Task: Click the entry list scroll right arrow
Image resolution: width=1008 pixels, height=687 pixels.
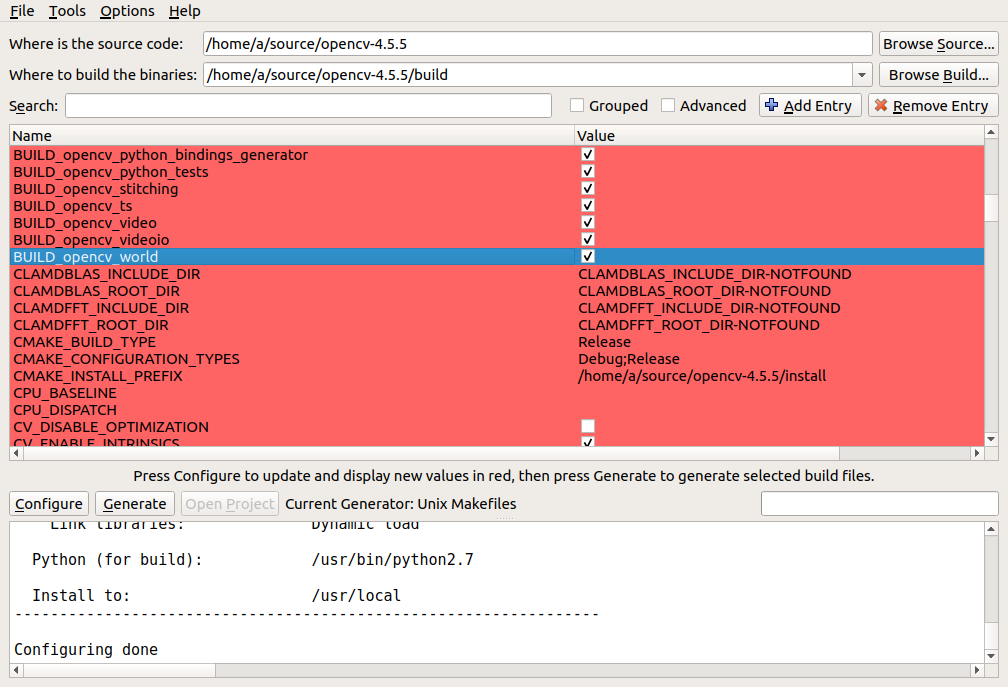Action: (x=977, y=453)
